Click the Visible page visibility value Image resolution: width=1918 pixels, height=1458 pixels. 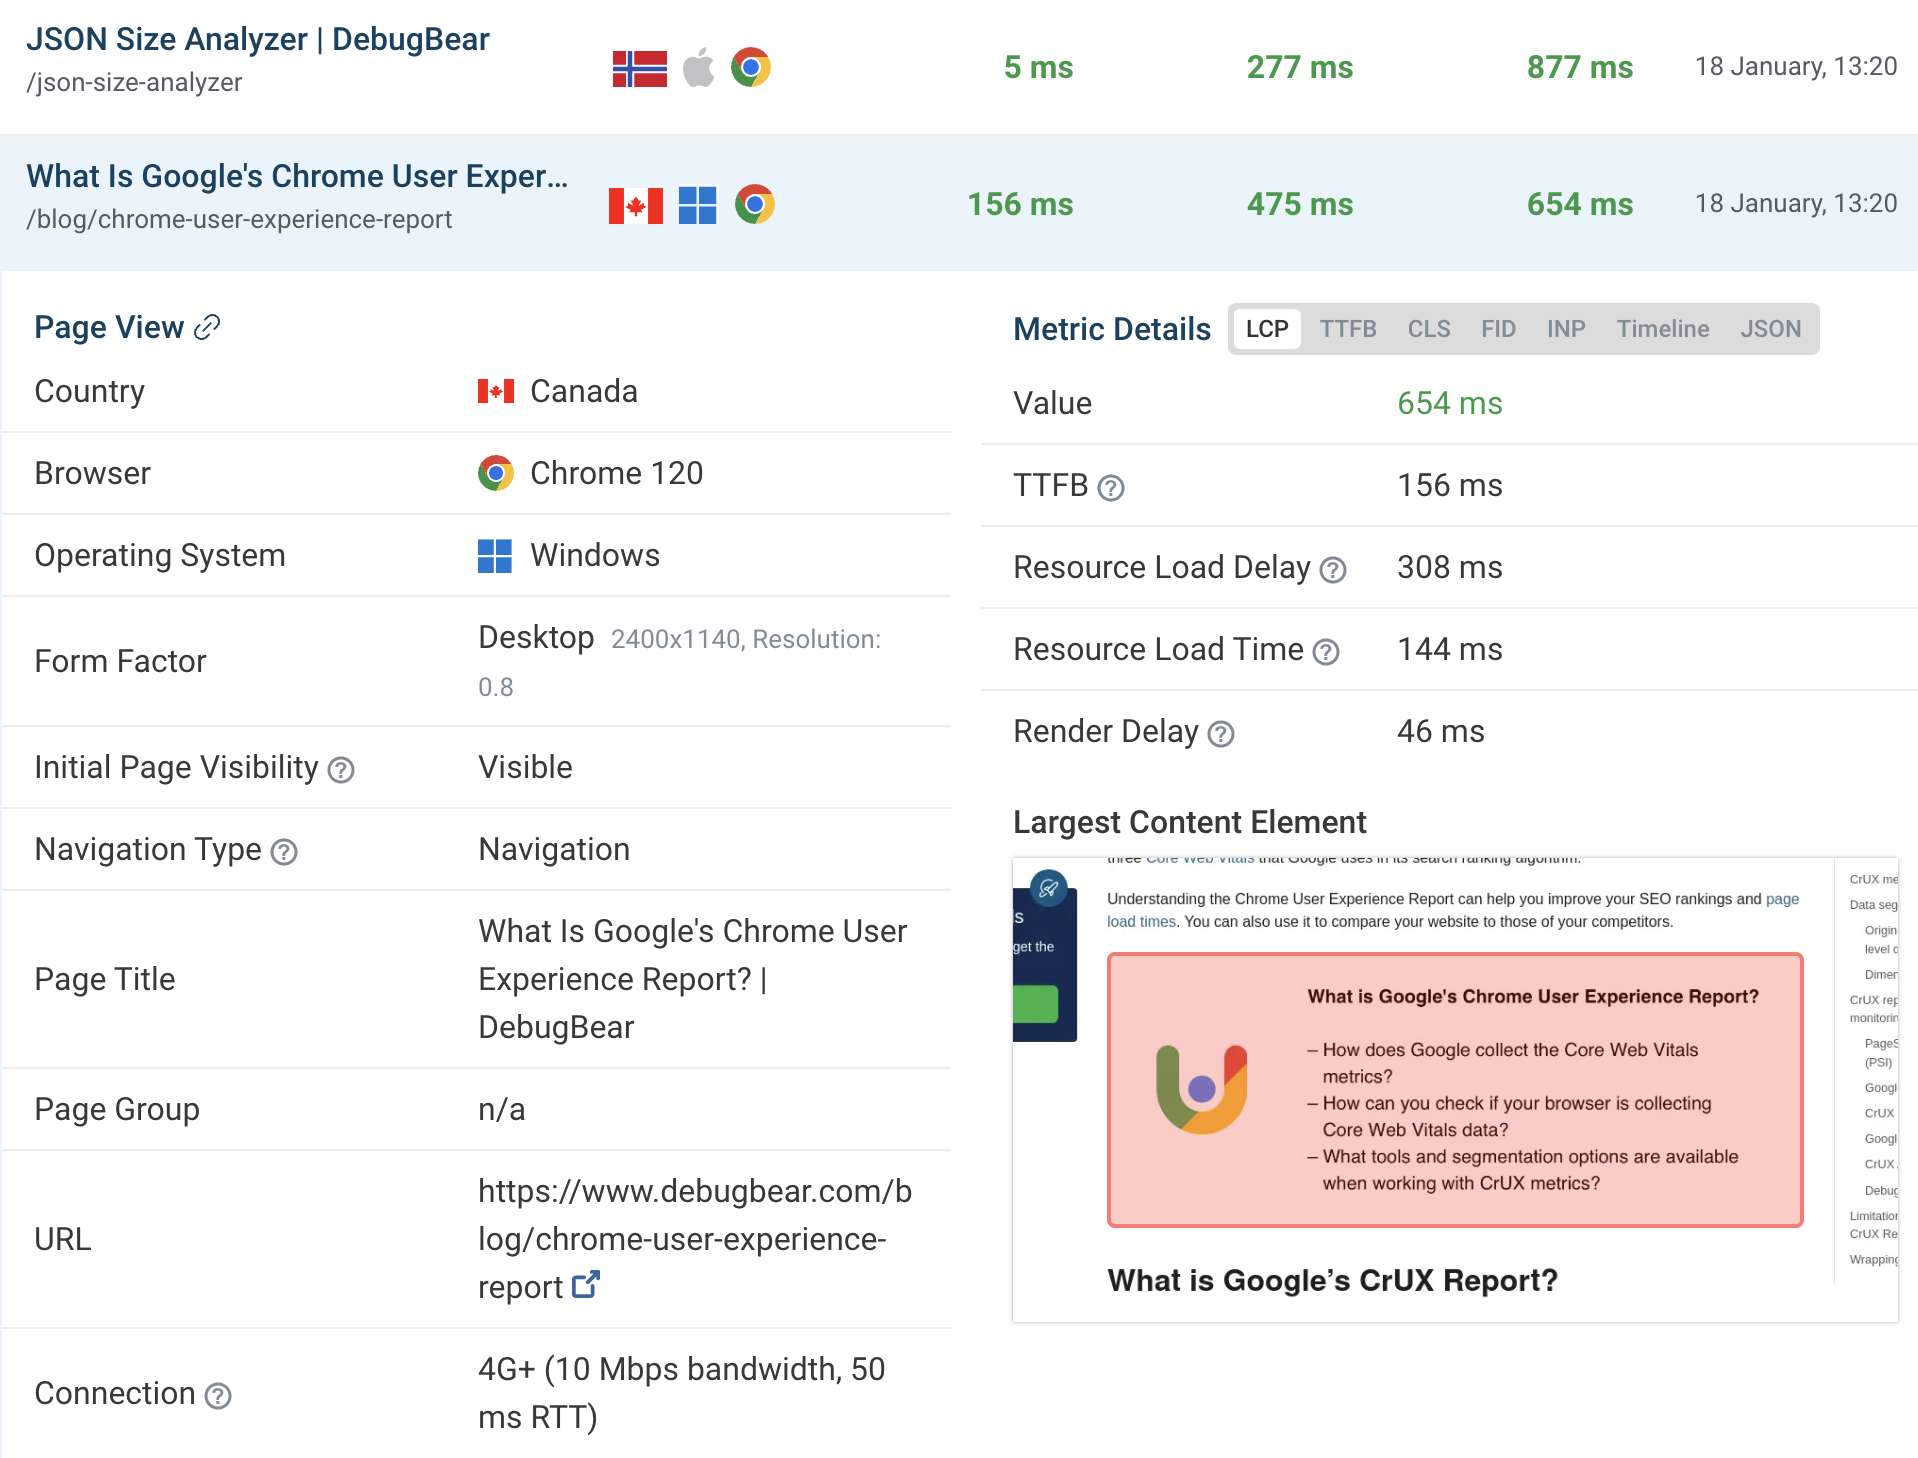click(525, 767)
